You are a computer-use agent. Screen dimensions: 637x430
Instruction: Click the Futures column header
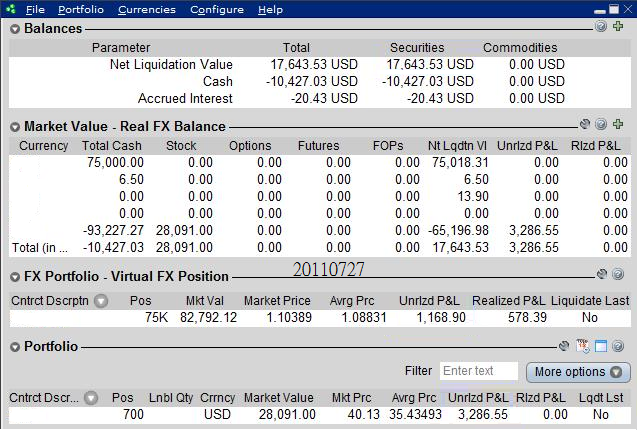(x=318, y=146)
